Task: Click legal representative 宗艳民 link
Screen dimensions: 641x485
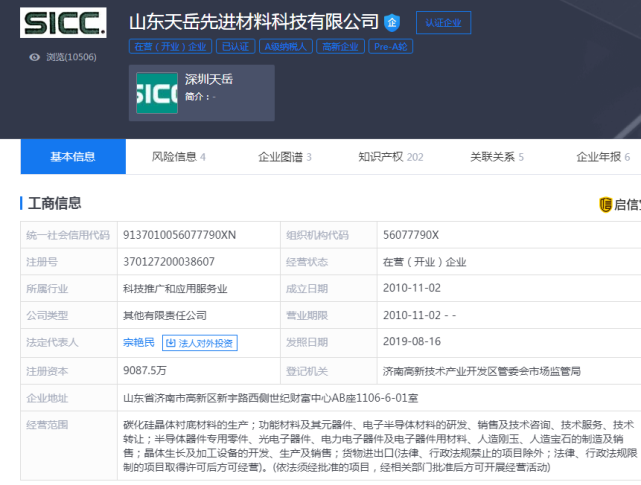Action: click(x=139, y=342)
